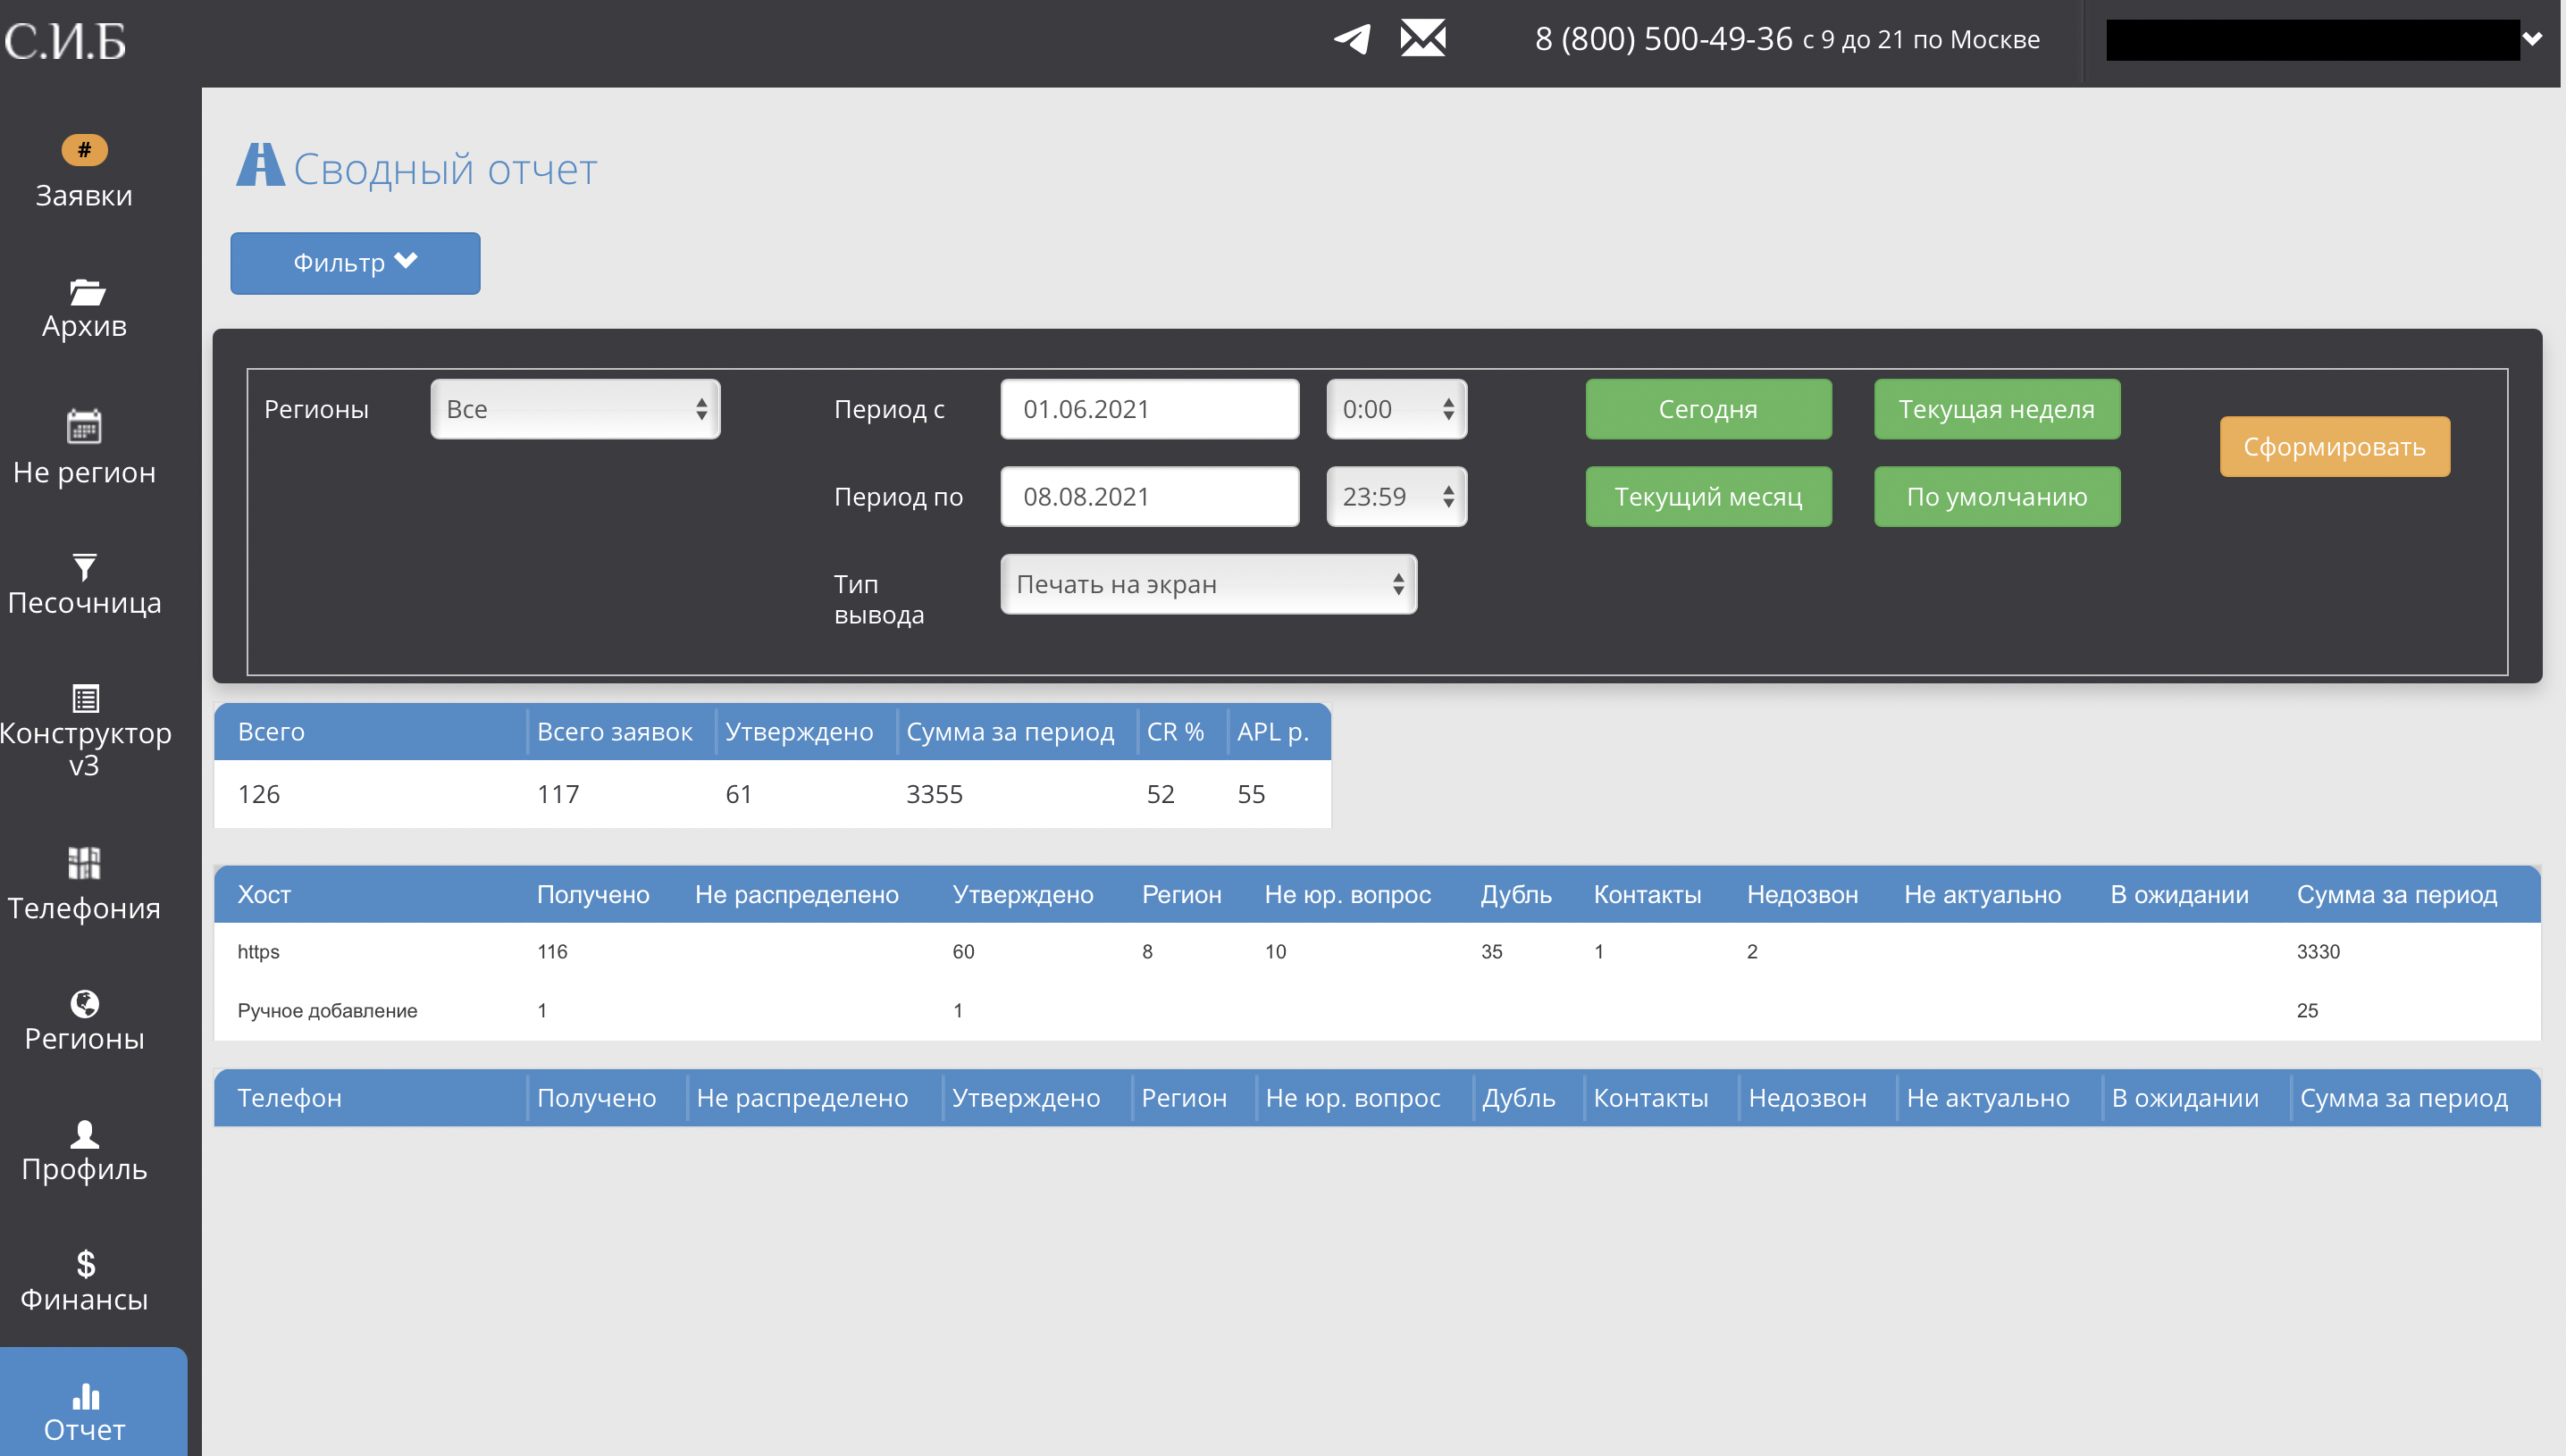The height and width of the screenshot is (1456, 2566).
Task: Click the 3330 sum for https
Action: pyautogui.click(x=2318, y=952)
